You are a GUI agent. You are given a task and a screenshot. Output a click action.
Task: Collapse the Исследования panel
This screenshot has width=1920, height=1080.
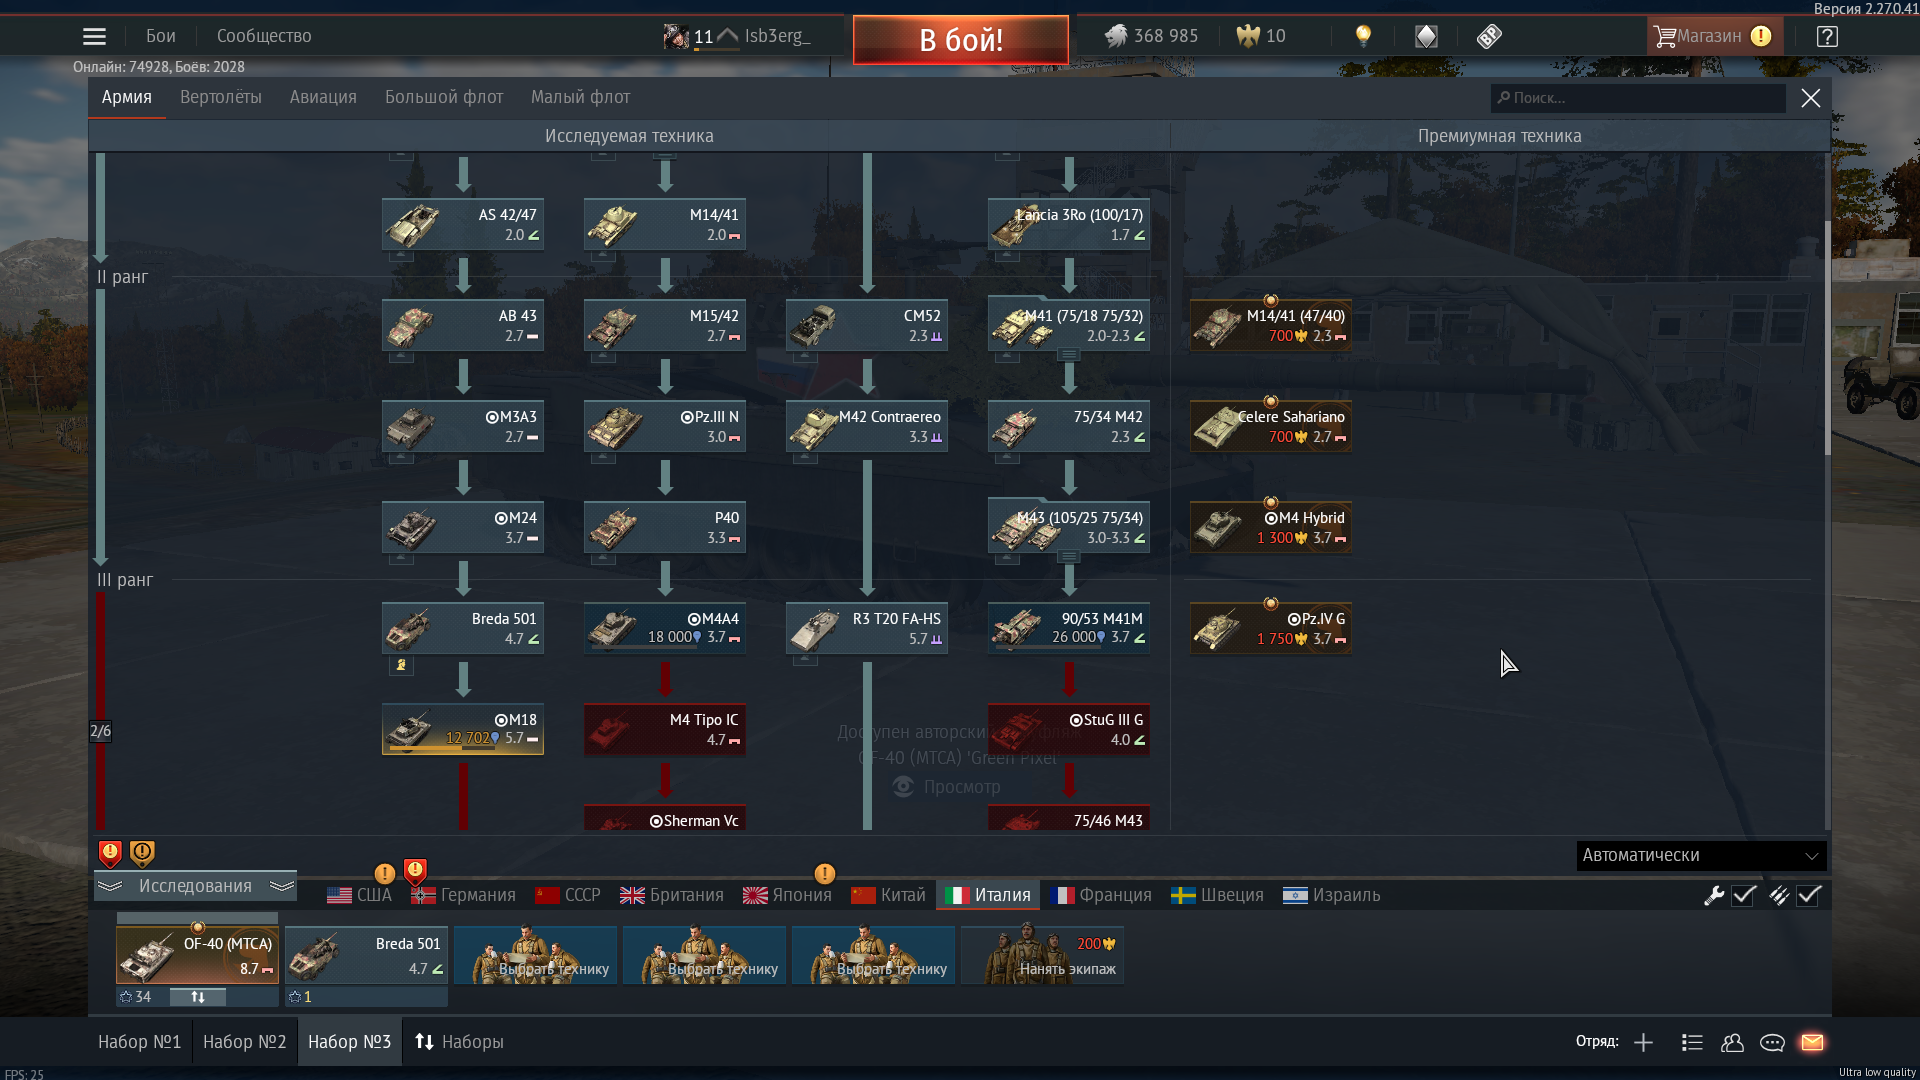tap(195, 886)
